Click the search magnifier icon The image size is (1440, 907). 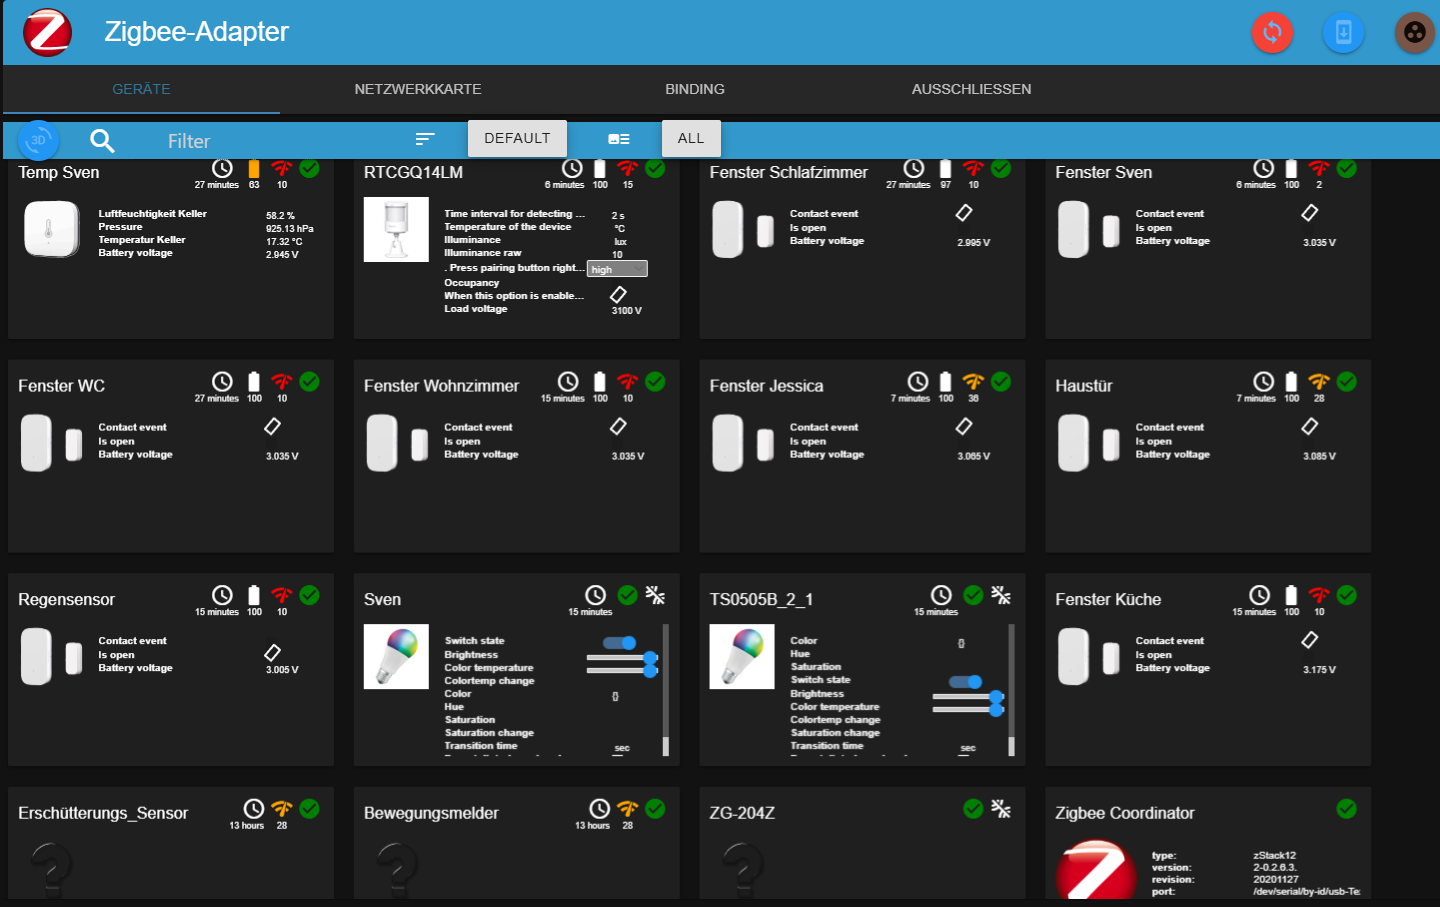(102, 141)
